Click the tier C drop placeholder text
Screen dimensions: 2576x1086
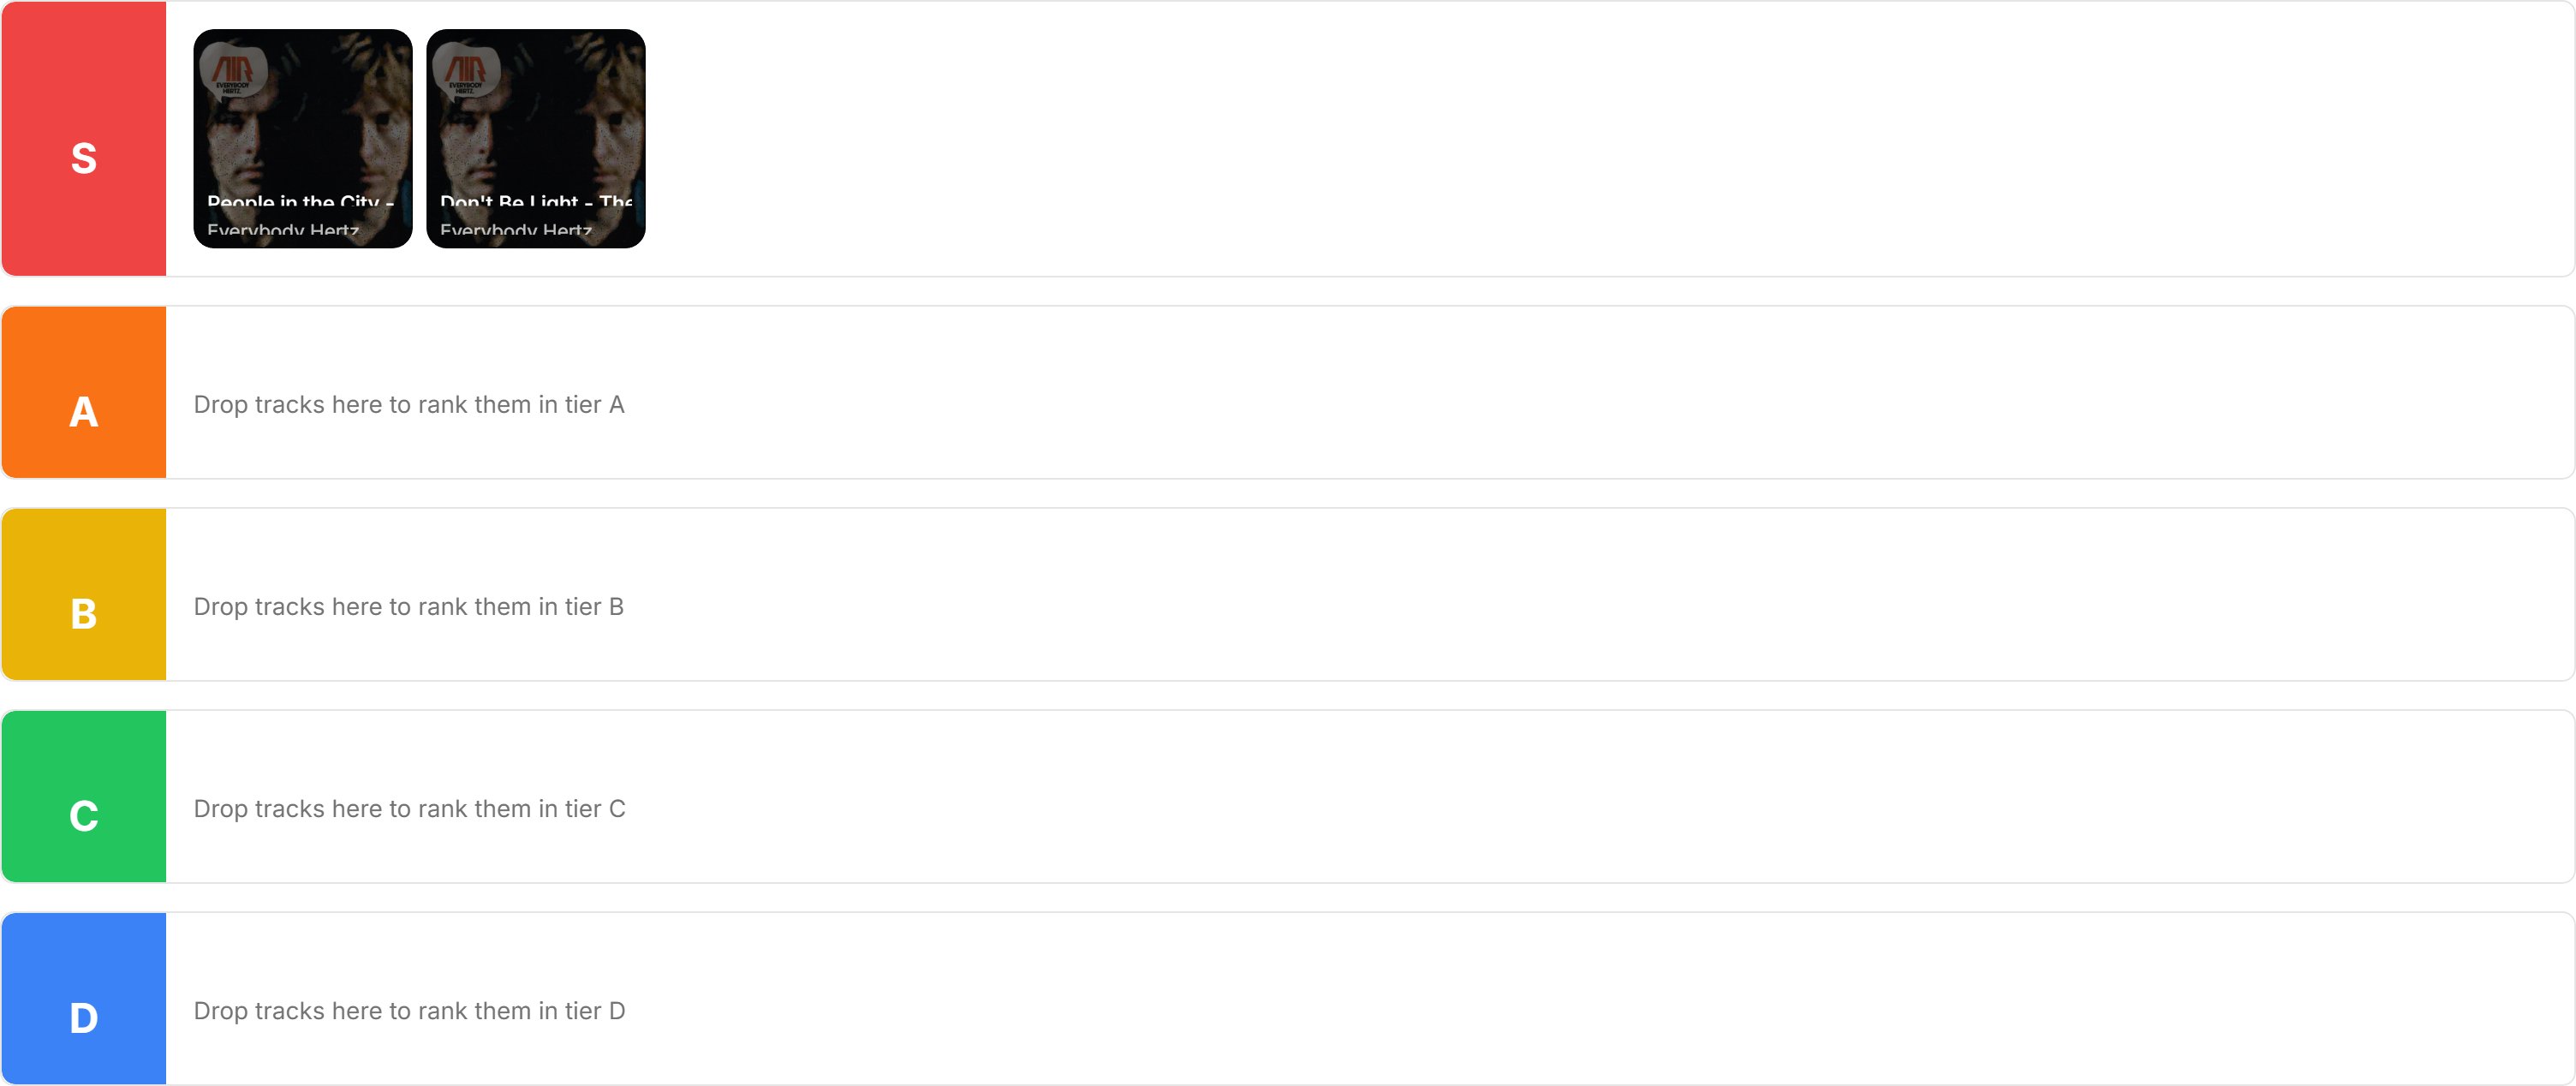pyautogui.click(x=409, y=809)
